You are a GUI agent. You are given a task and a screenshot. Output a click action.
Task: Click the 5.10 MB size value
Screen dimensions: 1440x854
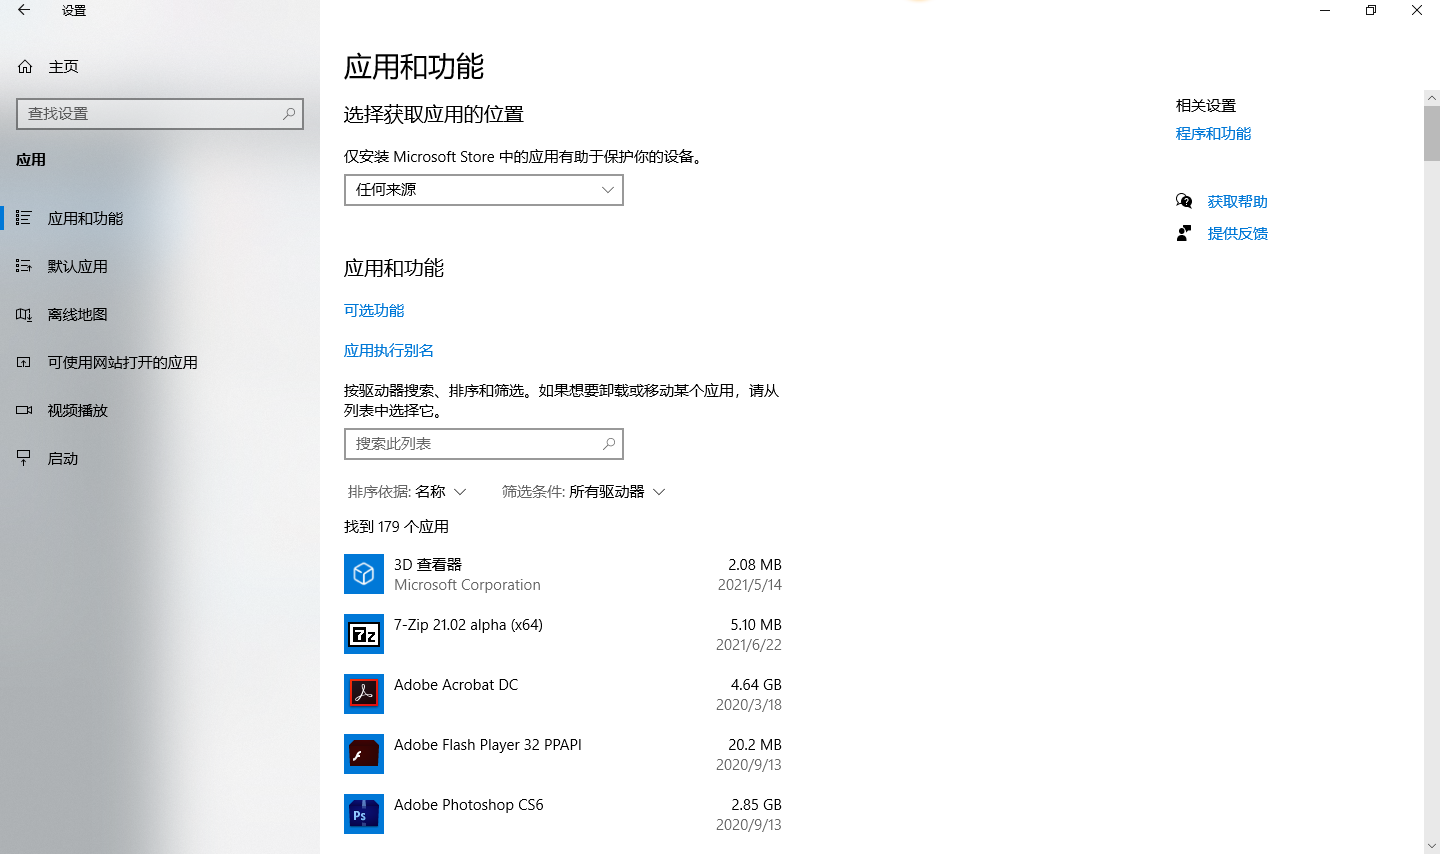point(756,625)
